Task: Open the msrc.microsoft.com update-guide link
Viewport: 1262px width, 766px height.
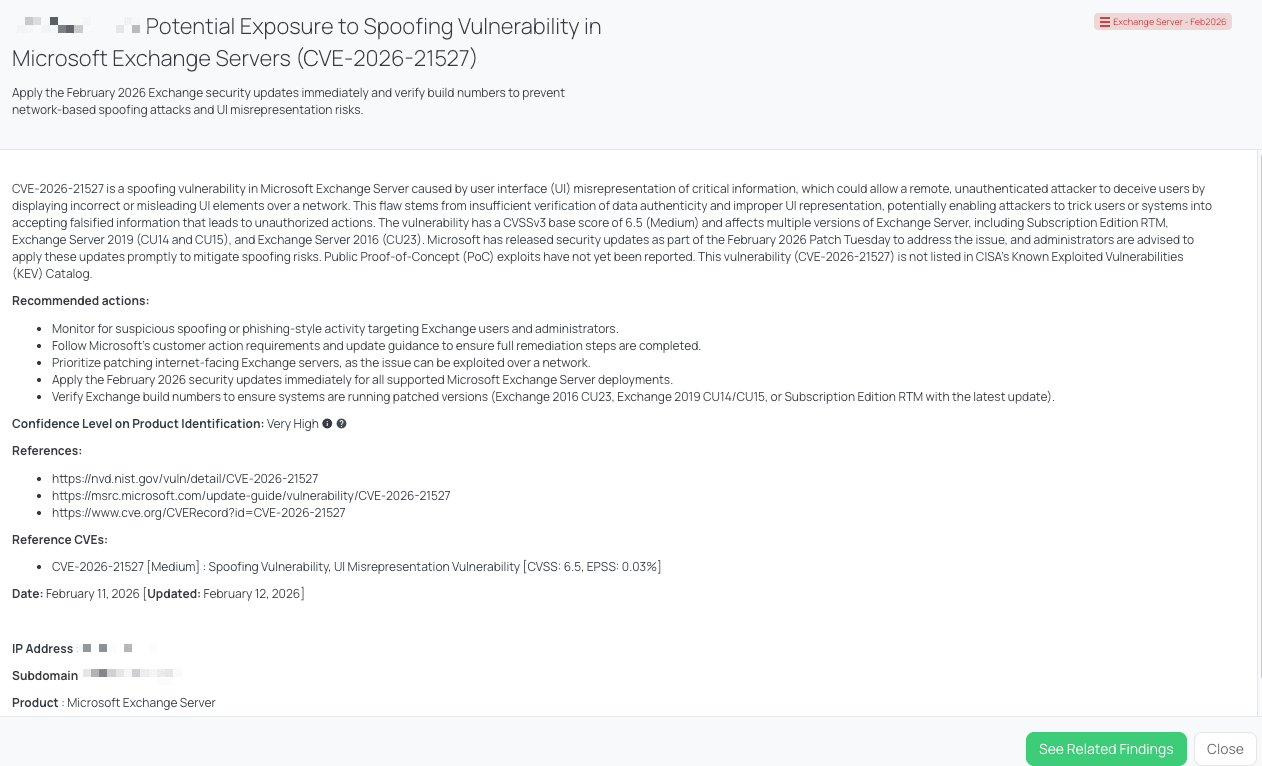Action: tap(251, 495)
